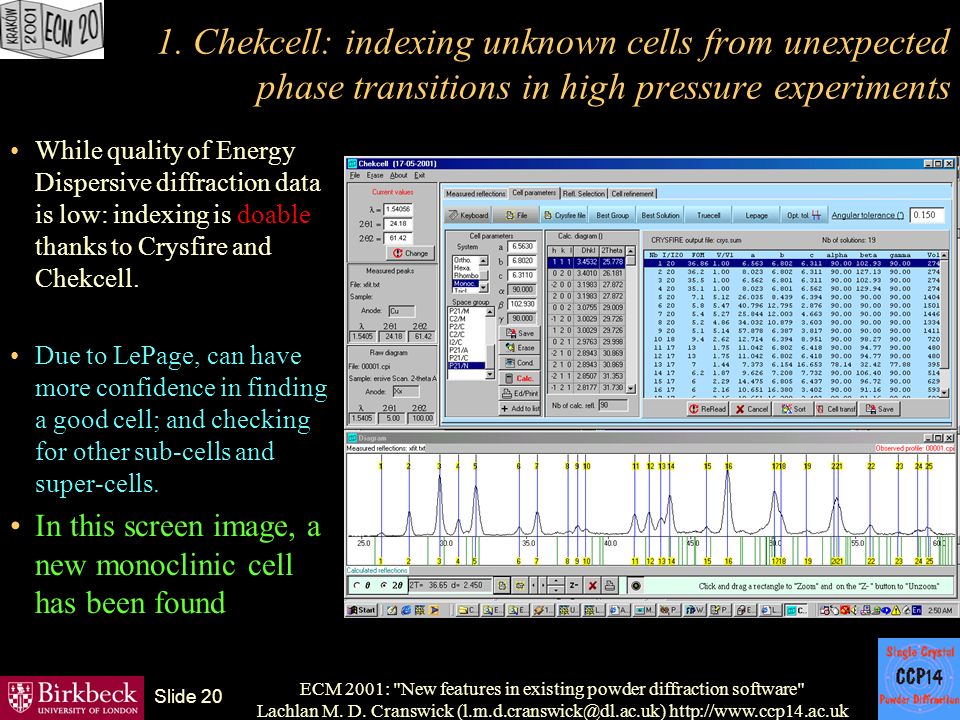Click Space group list up arrow
This screenshot has height=720, width=960.
(x=490, y=312)
